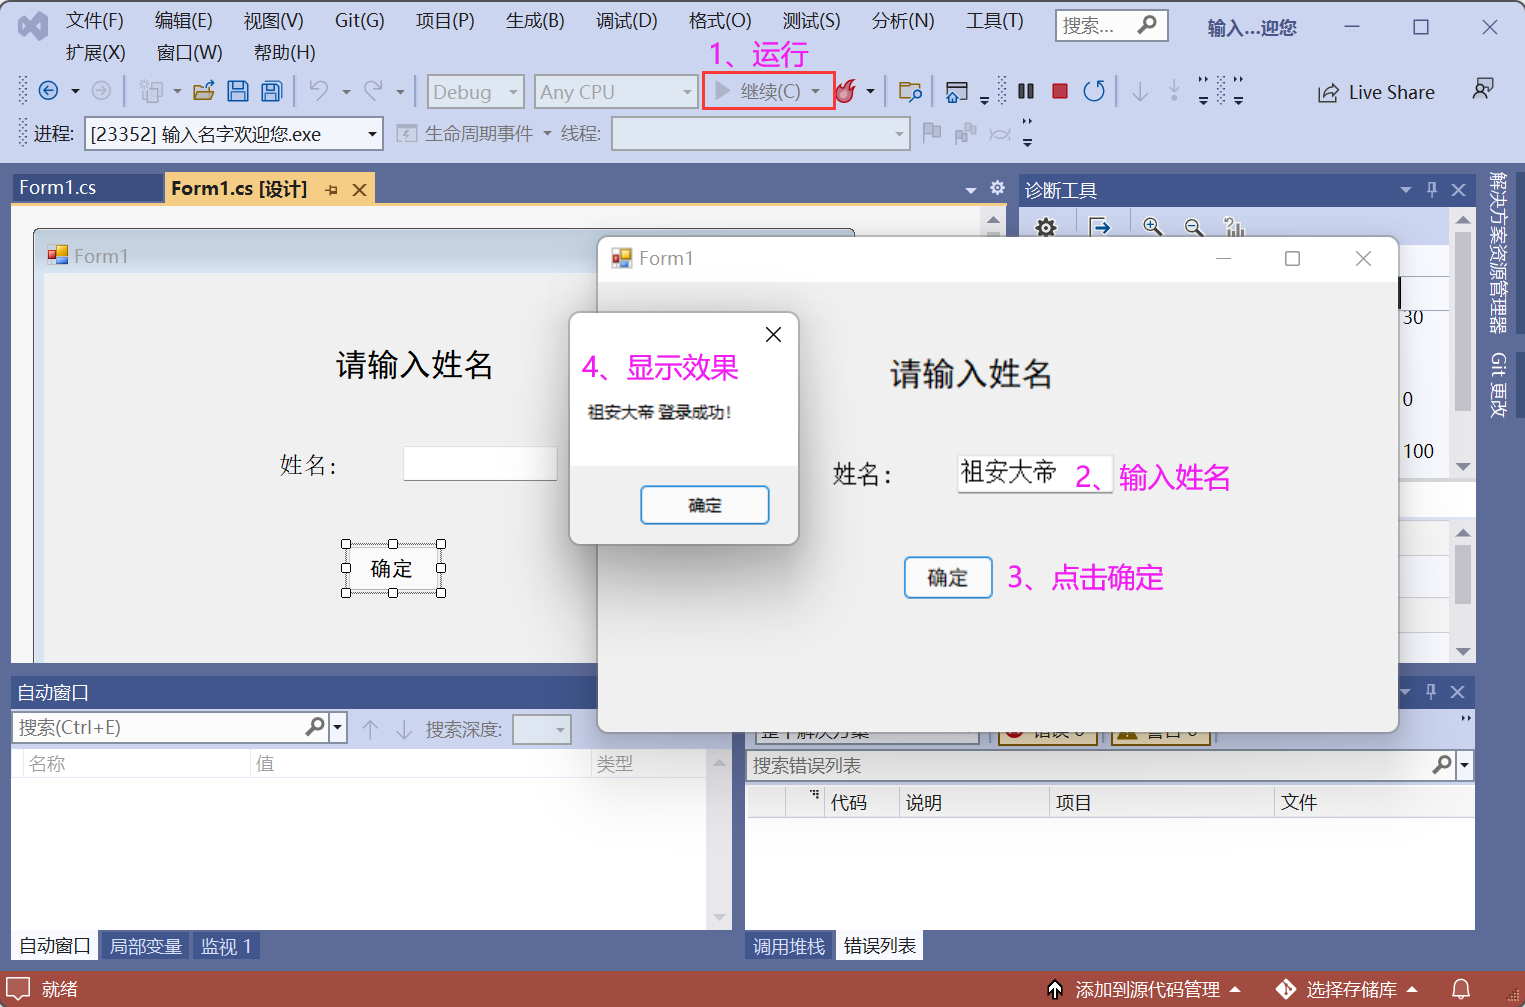This screenshot has width=1525, height=1007.
Task: Open the 进程 process combo box
Action: [x=234, y=134]
